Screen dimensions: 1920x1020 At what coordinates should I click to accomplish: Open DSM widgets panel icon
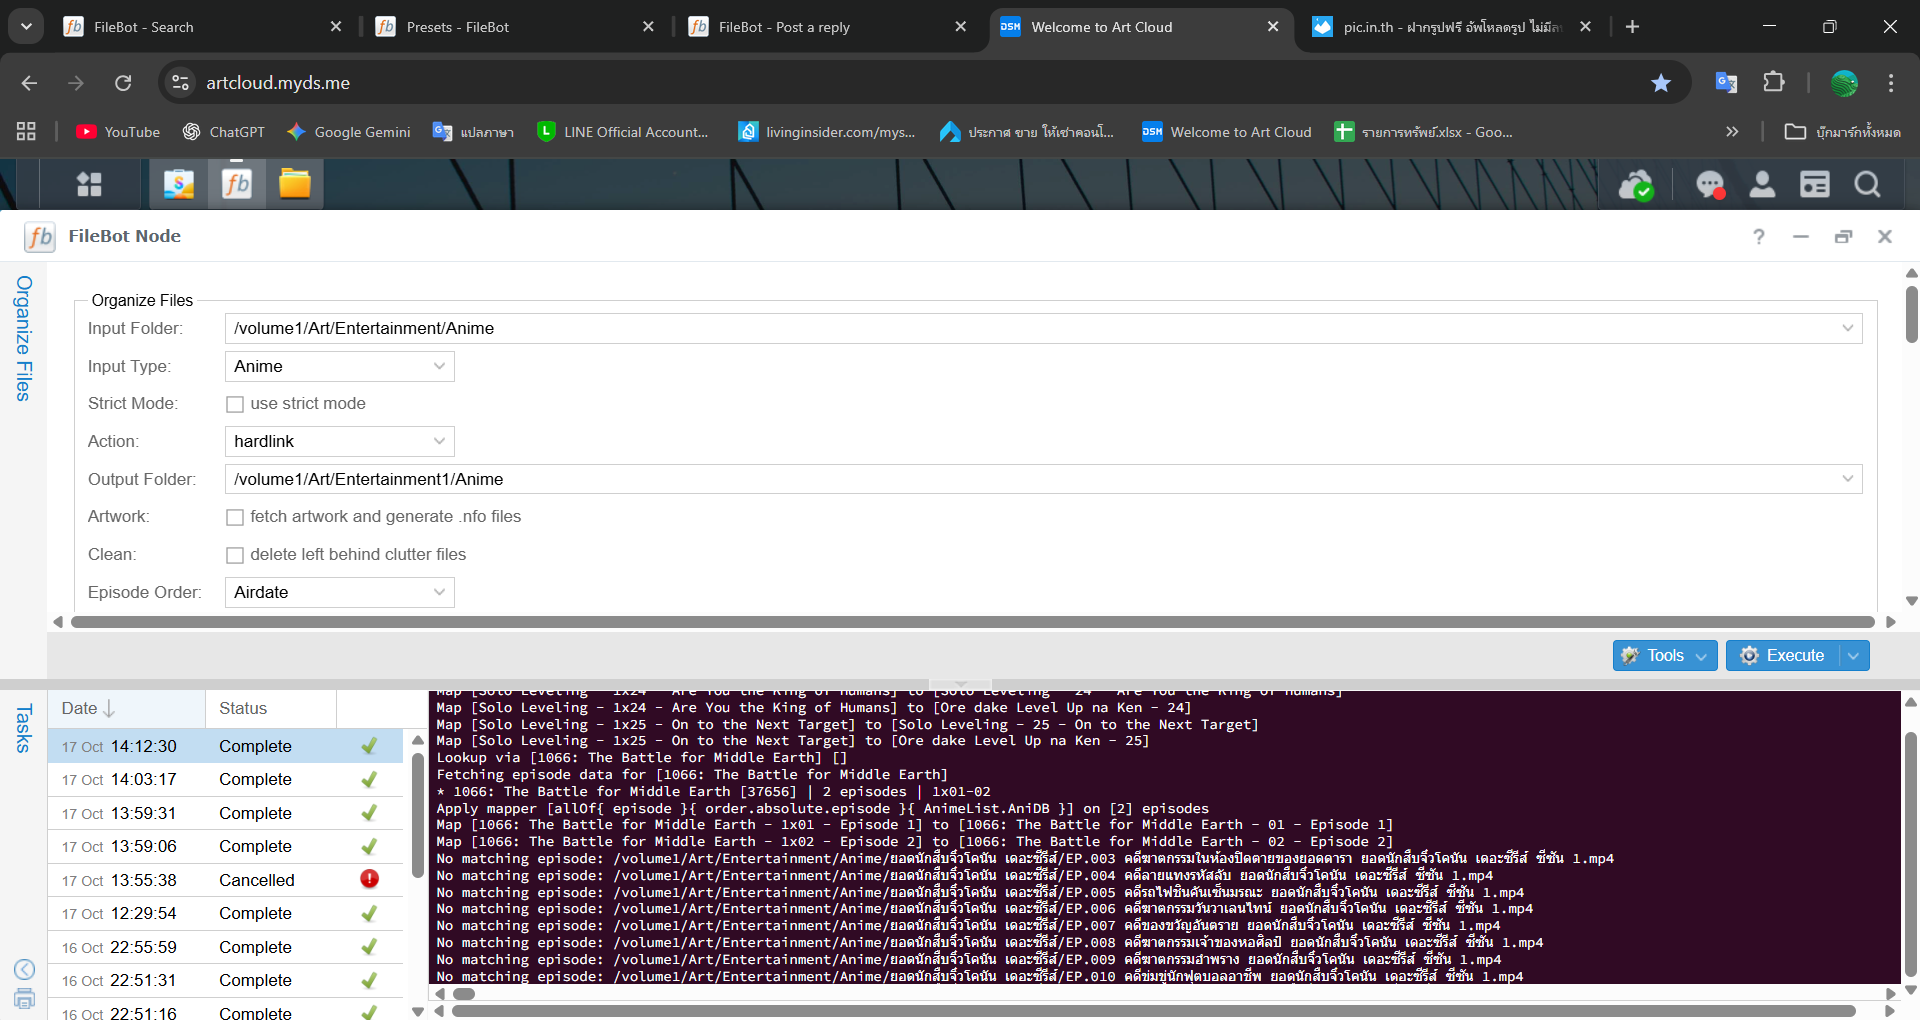pos(1814,185)
